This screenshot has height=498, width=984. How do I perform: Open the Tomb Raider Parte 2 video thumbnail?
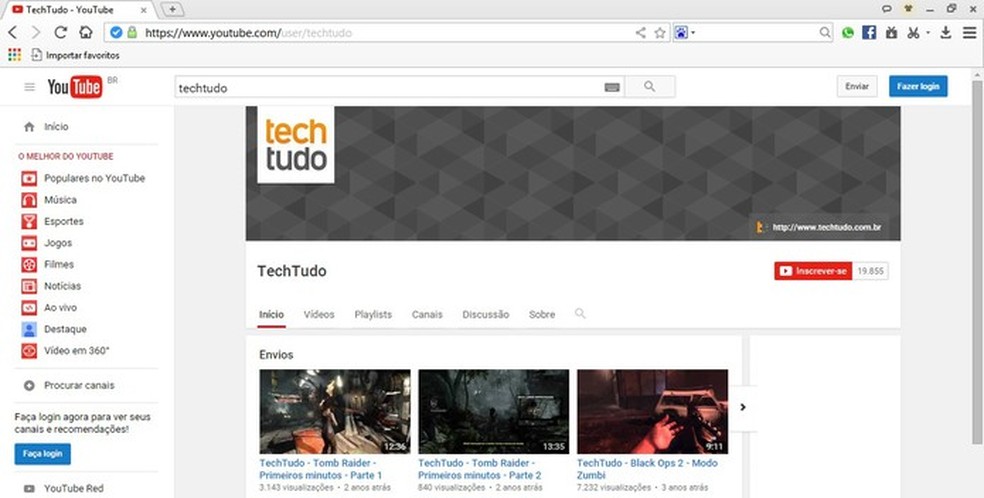pyautogui.click(x=494, y=411)
